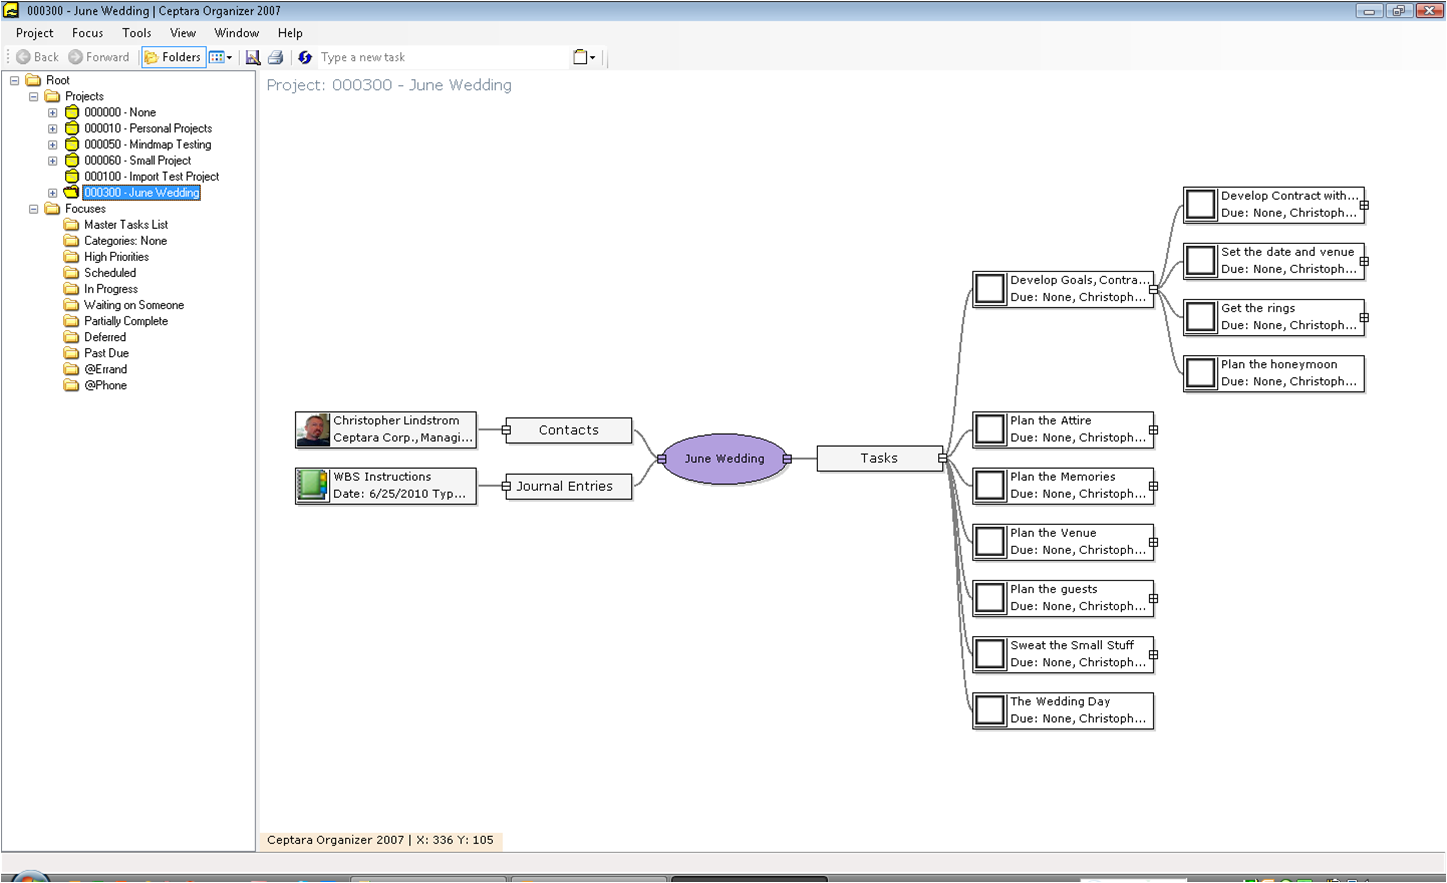
Task: Open the view layout dropdown arrow
Action: click(229, 58)
